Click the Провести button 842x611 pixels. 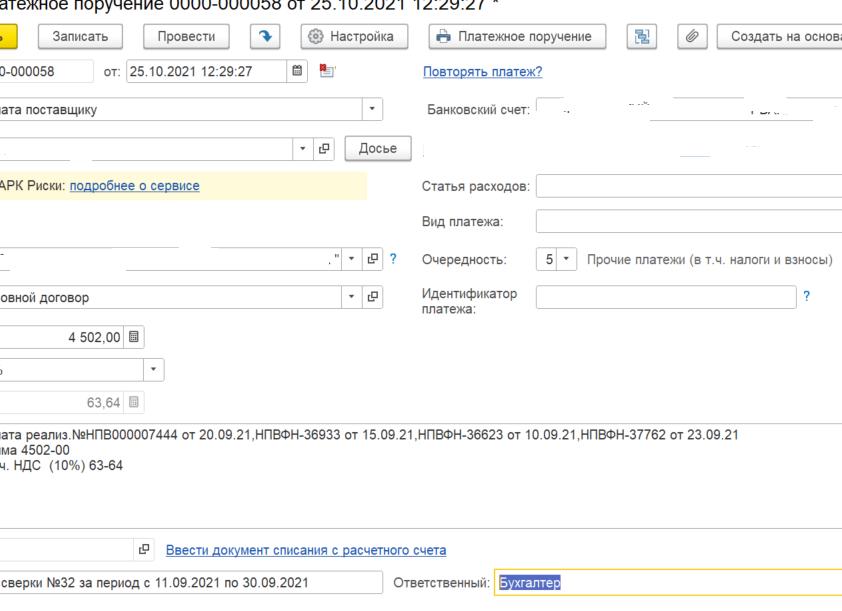186,37
